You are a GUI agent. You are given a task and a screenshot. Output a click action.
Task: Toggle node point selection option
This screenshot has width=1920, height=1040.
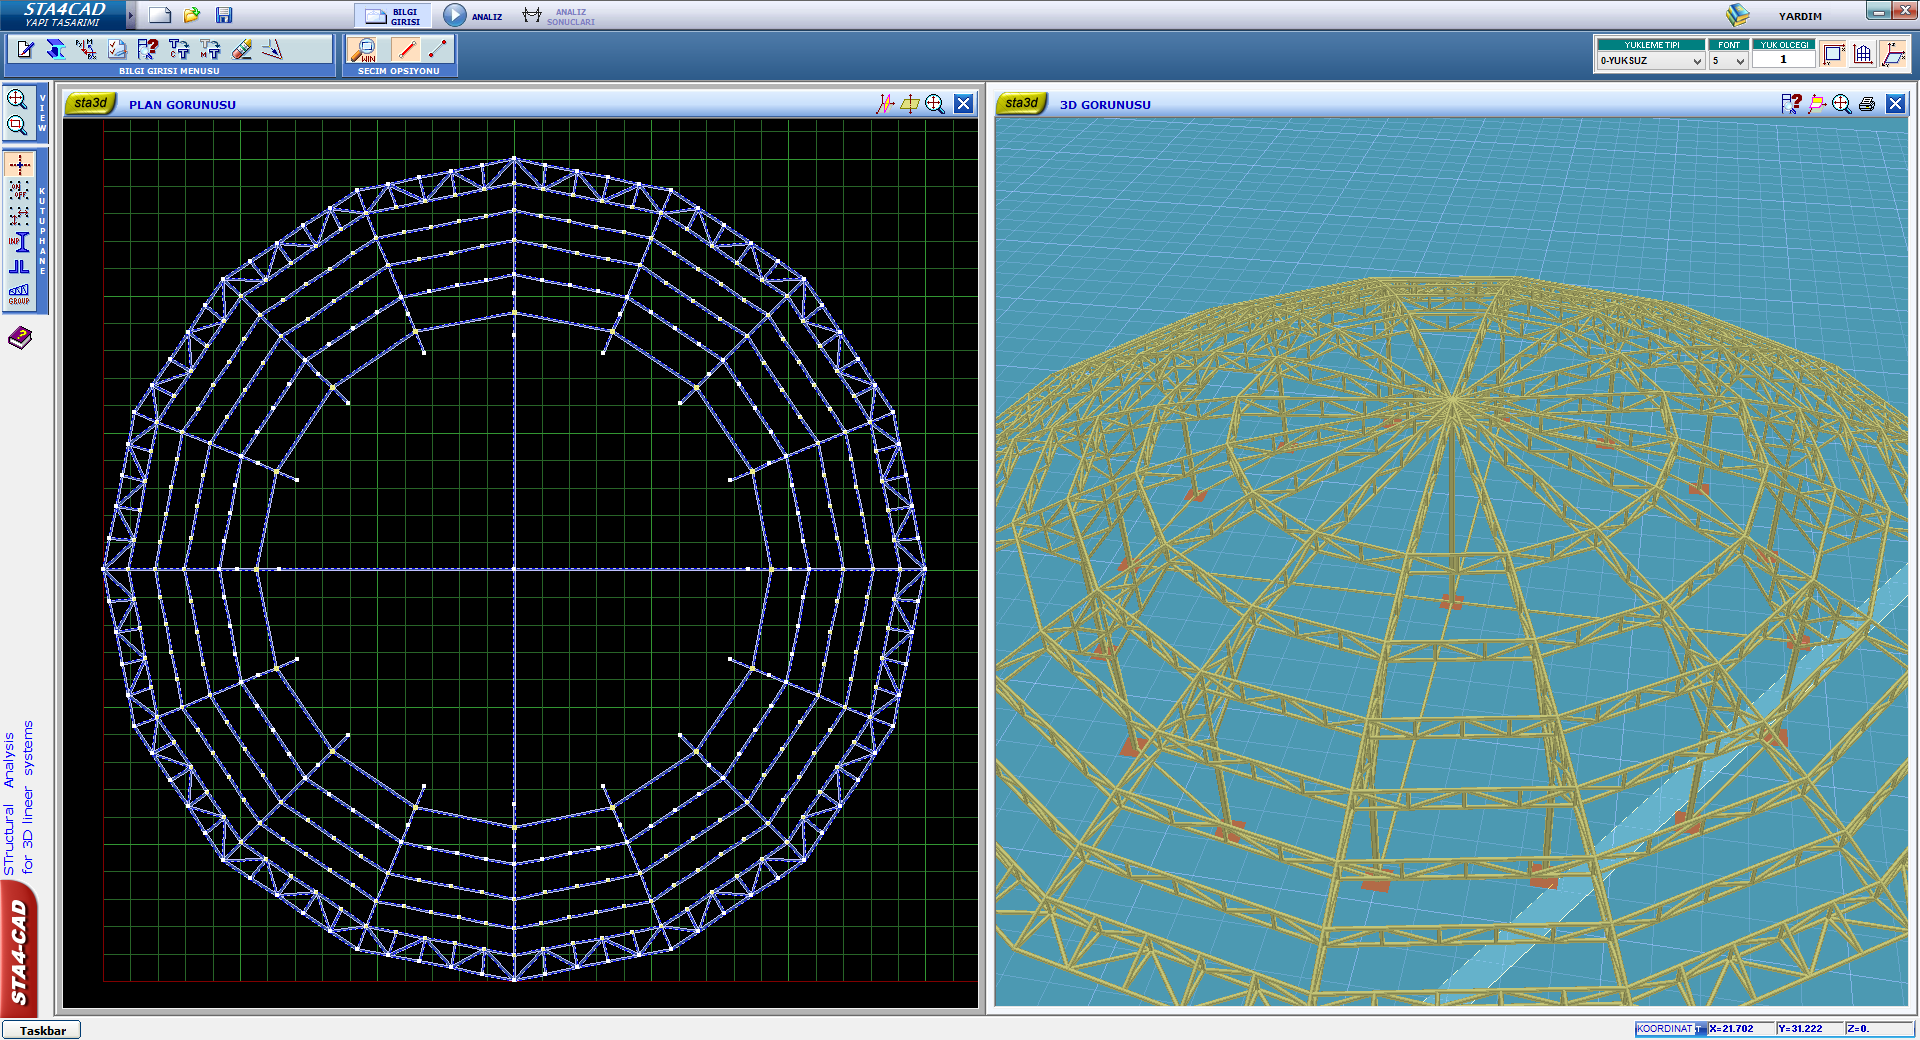click(438, 49)
